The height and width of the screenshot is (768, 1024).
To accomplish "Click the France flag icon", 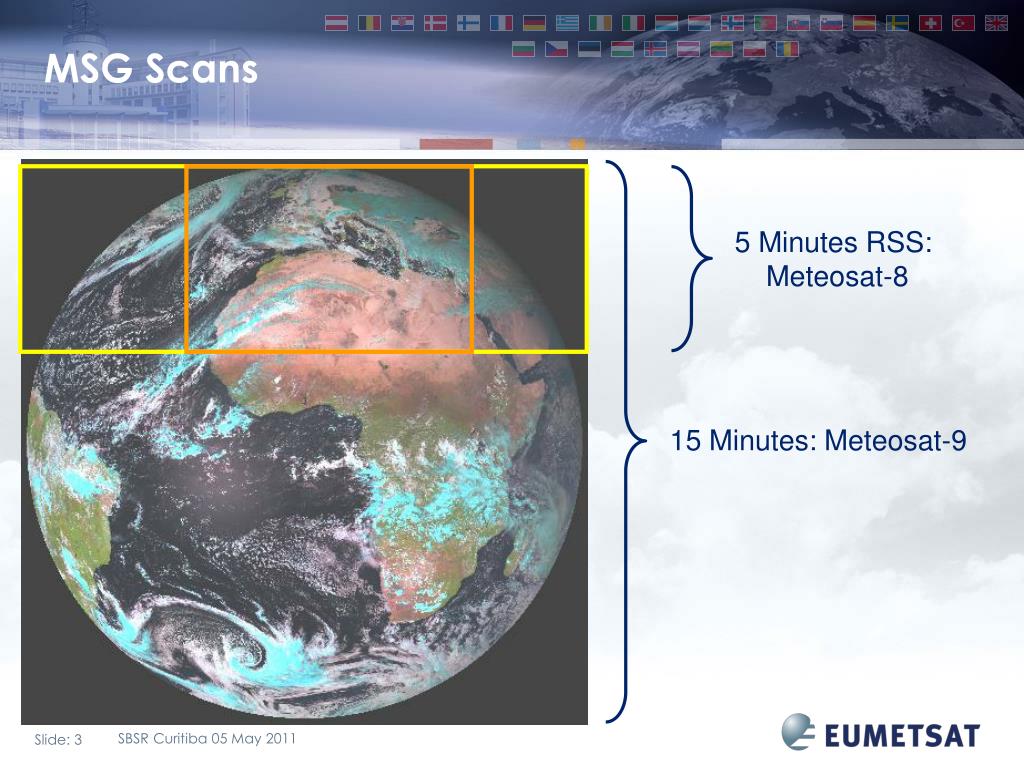I will [501, 24].
